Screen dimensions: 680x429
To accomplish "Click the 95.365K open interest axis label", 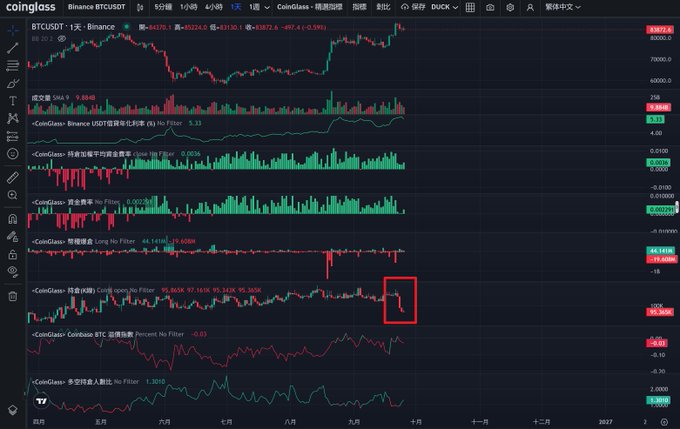I will coord(660,312).
